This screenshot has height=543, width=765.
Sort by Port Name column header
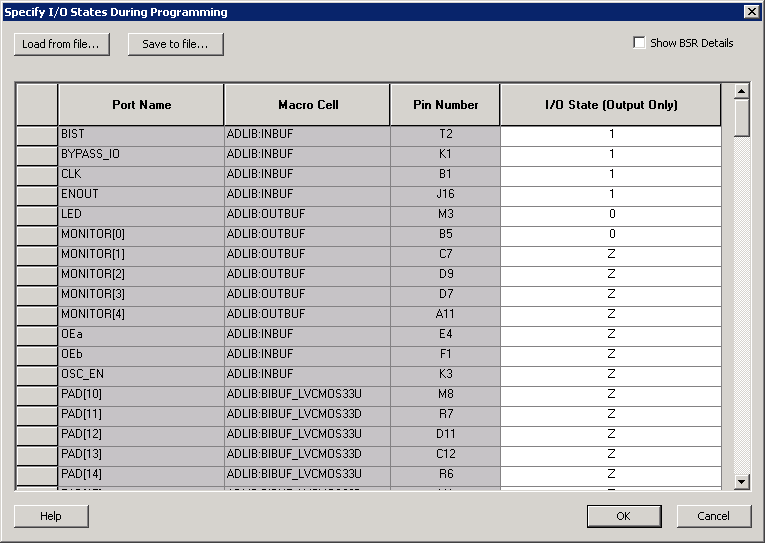click(x=141, y=105)
